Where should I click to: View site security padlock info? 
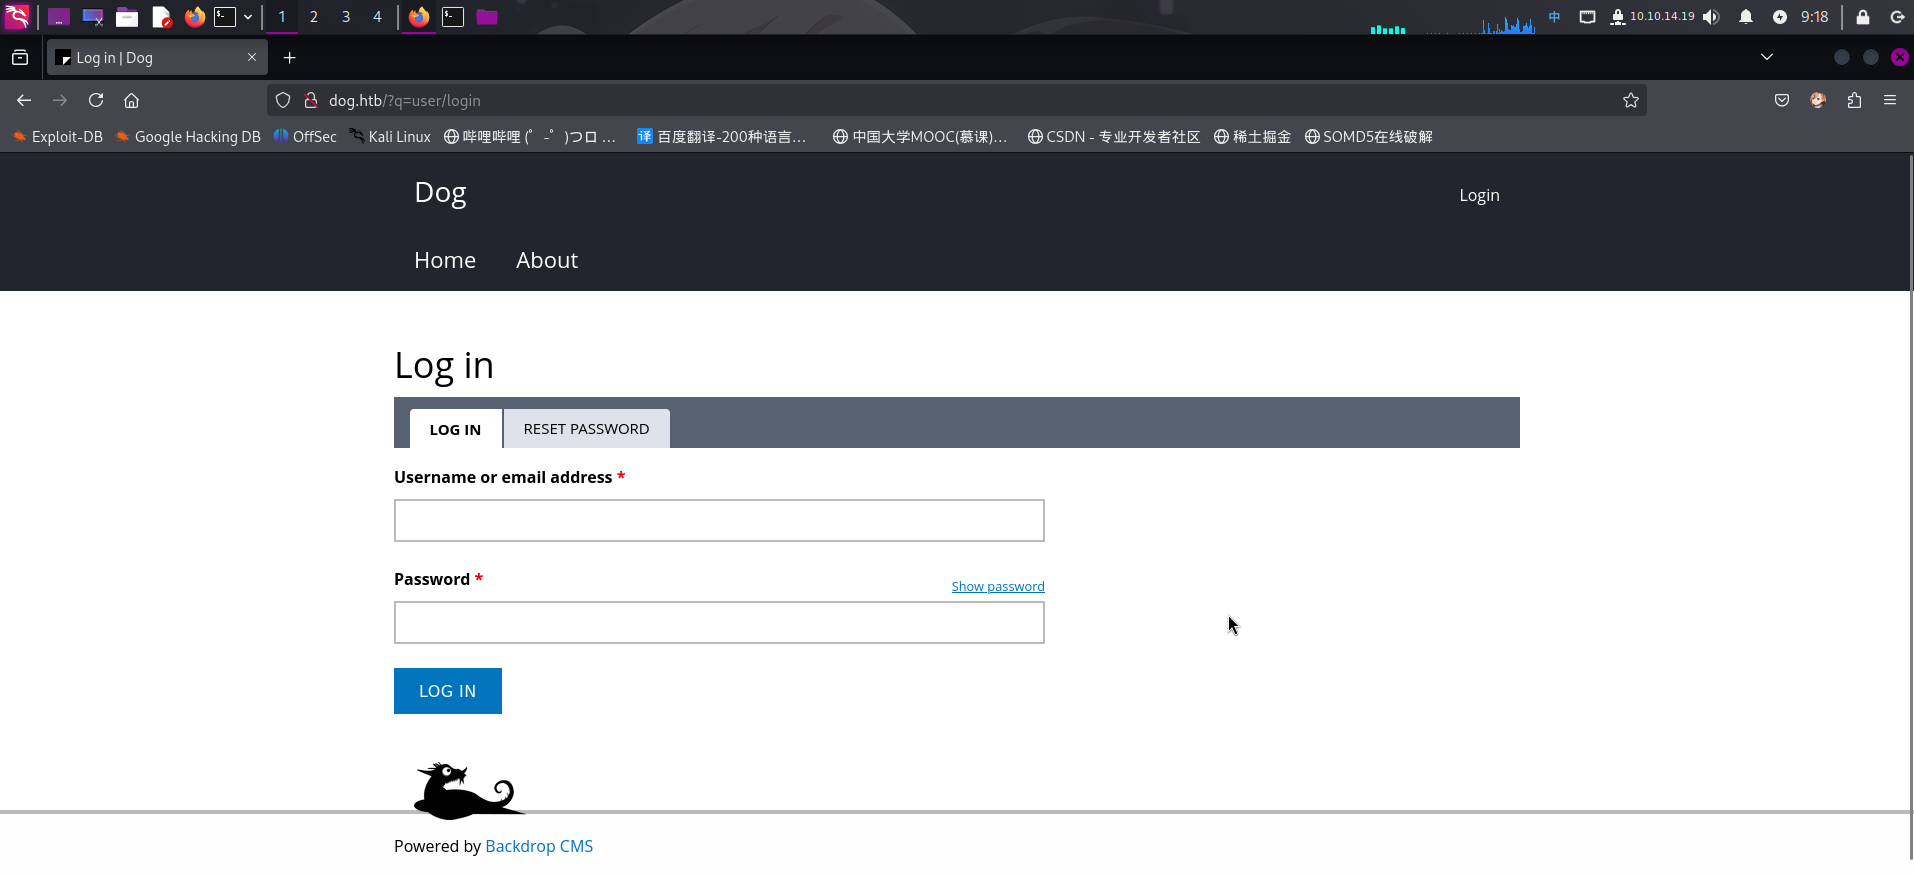[311, 100]
